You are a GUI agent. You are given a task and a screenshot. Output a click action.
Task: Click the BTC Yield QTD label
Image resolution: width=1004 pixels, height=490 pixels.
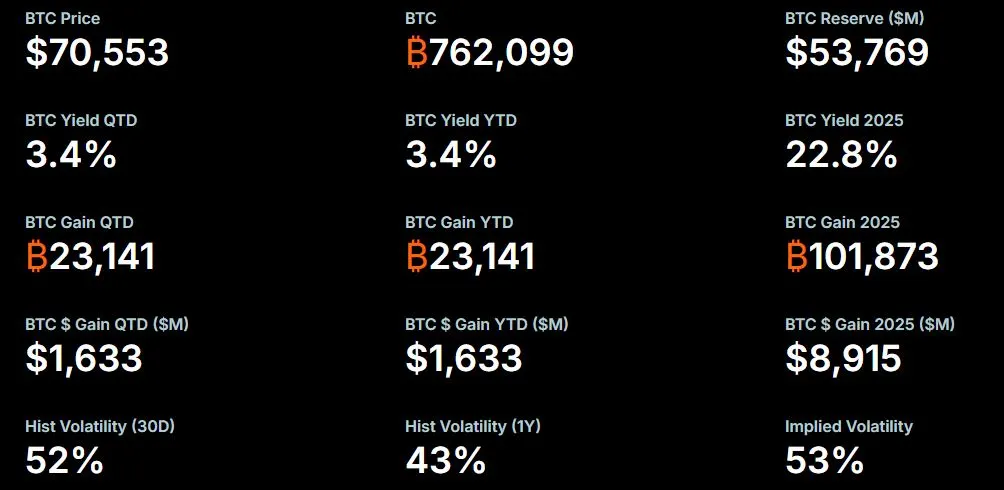(81, 120)
